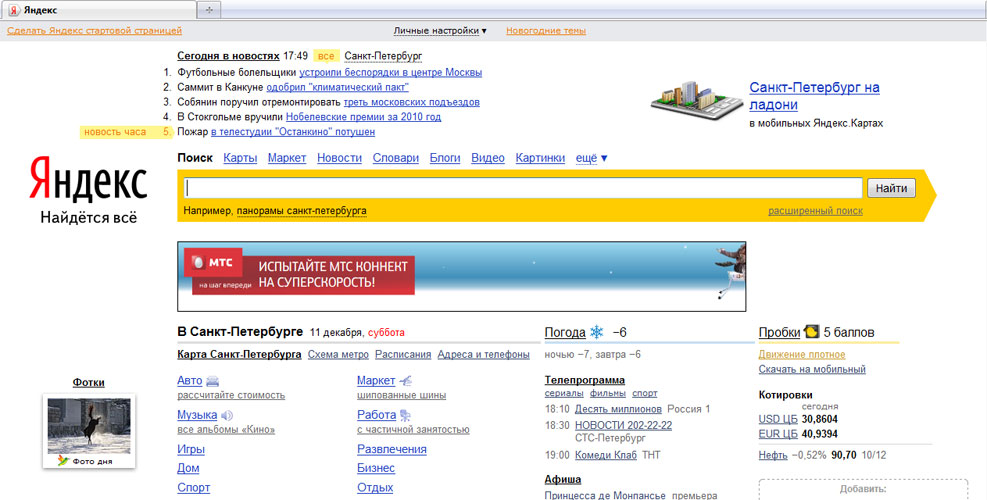Switch to the Новости tab
Screen dimensions: 987x500
[x=339, y=158]
